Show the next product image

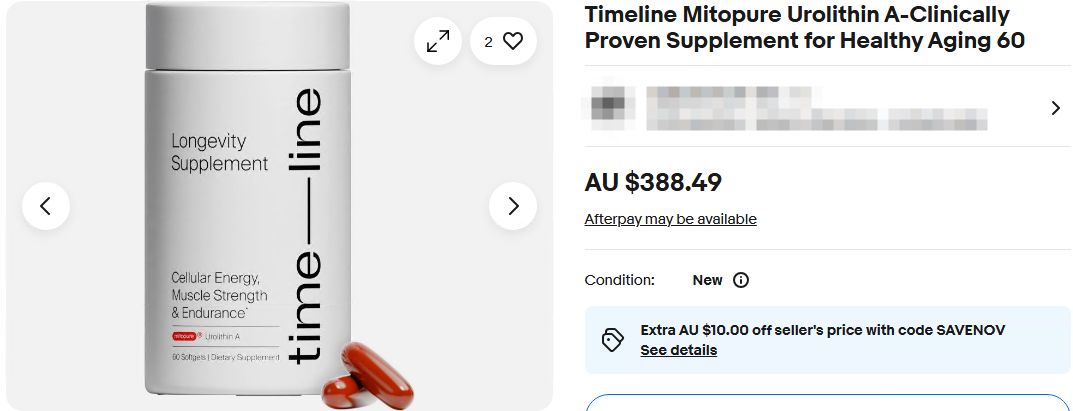513,206
